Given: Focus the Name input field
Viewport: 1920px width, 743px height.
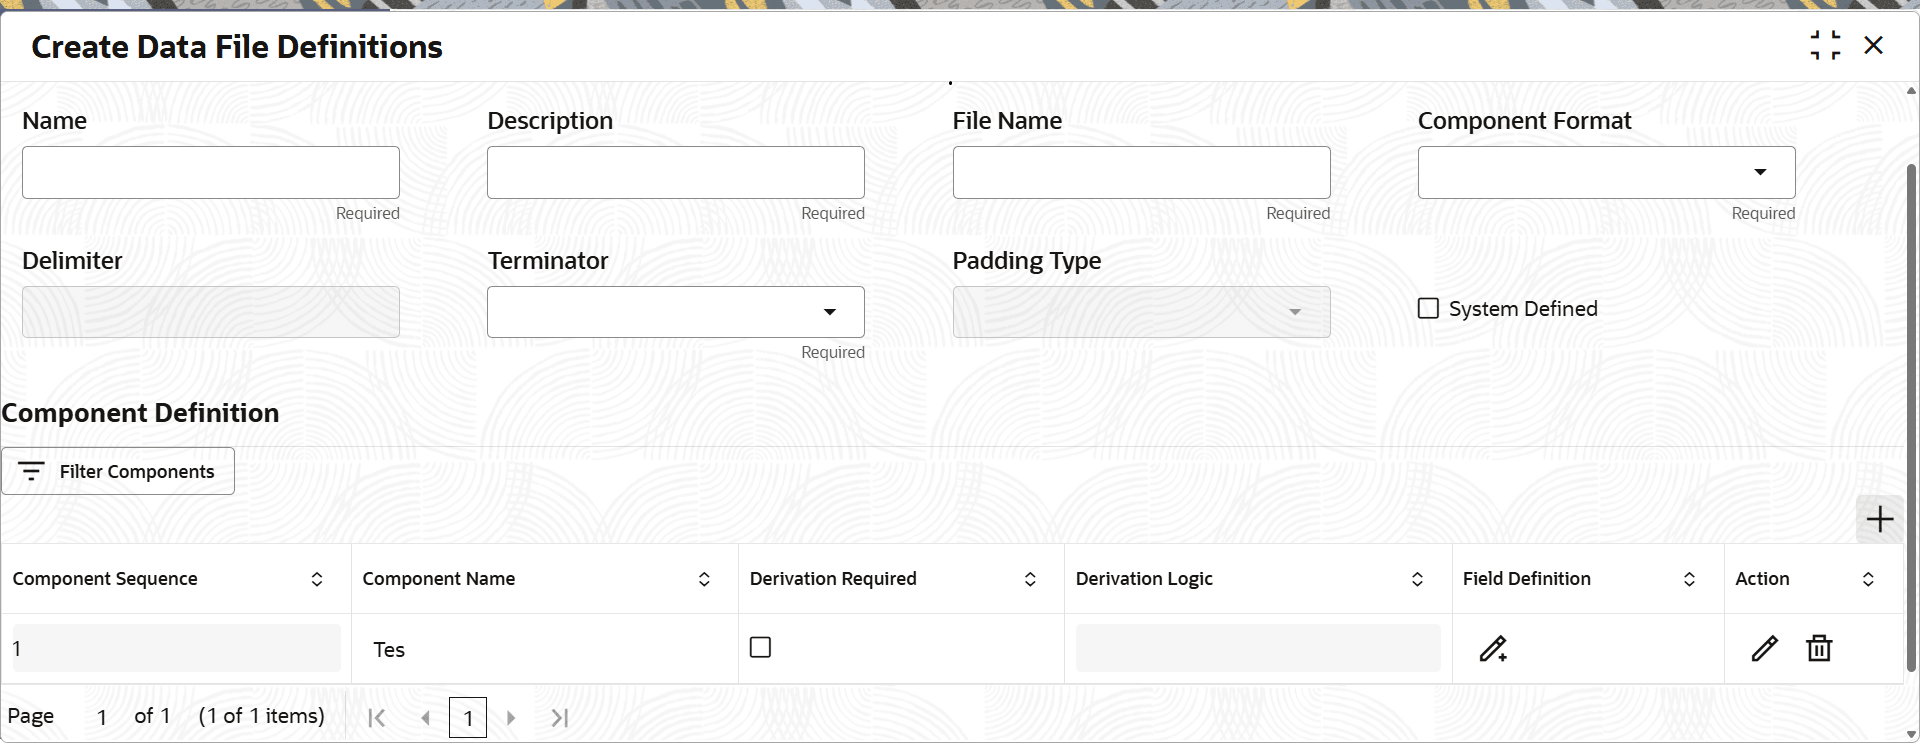Looking at the screenshot, I should 211,172.
